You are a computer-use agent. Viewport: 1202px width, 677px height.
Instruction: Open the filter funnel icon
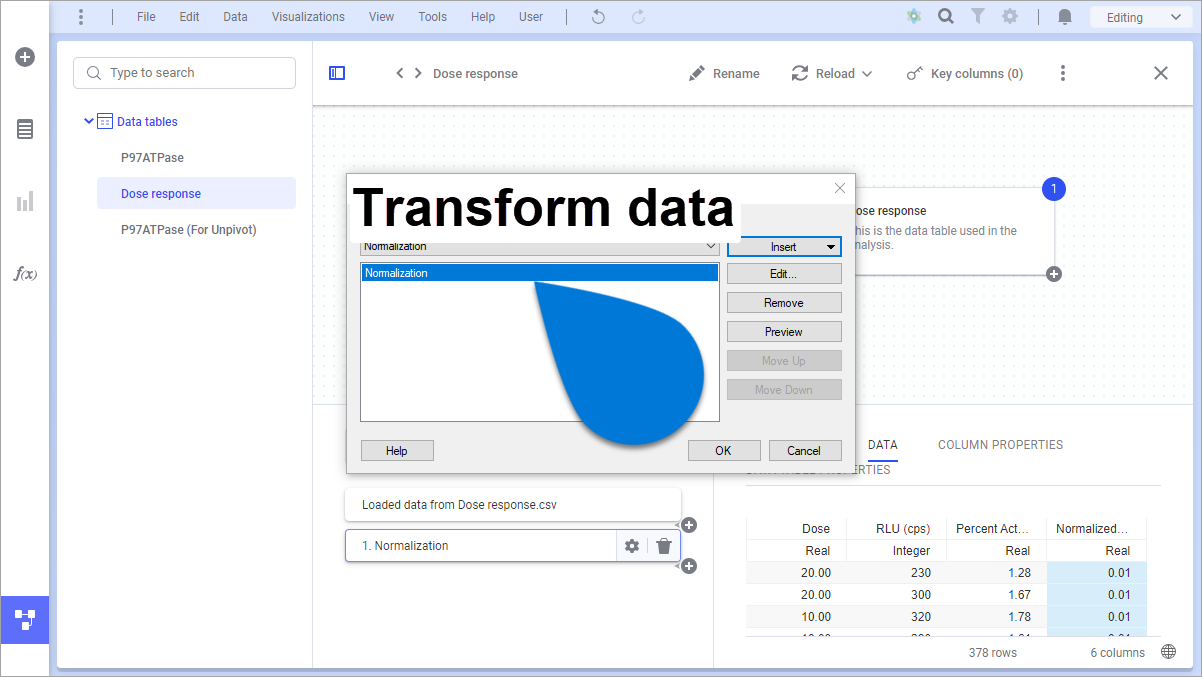[x=978, y=17]
